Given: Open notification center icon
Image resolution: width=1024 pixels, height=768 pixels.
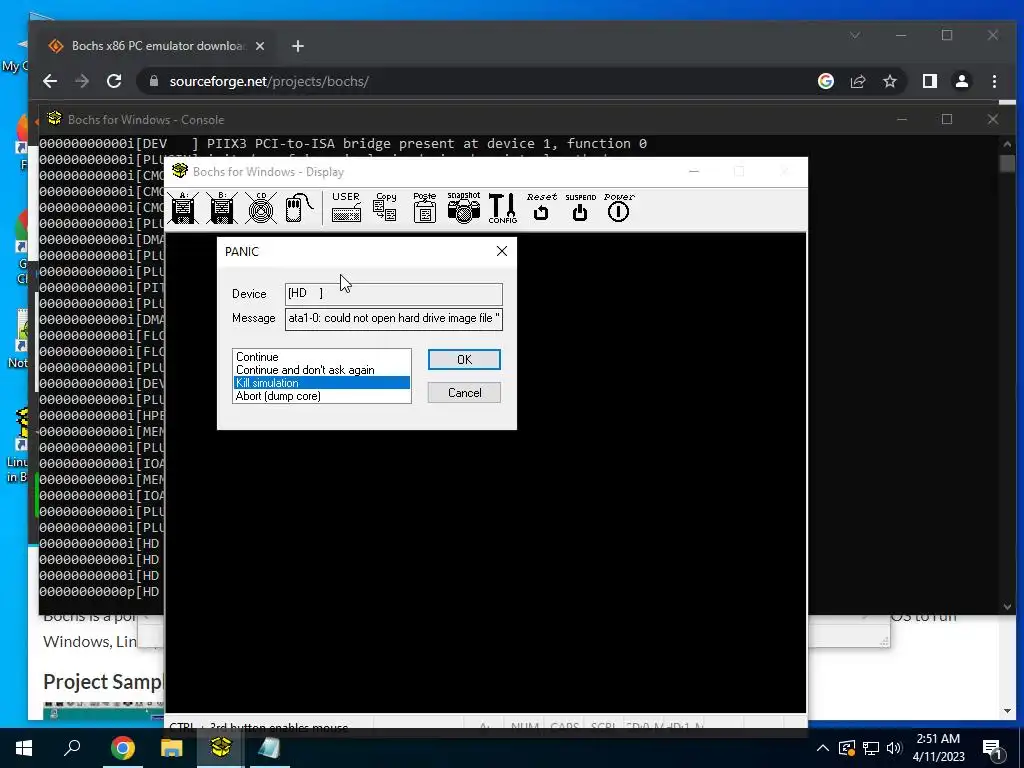Looking at the screenshot, I should click(x=991, y=749).
